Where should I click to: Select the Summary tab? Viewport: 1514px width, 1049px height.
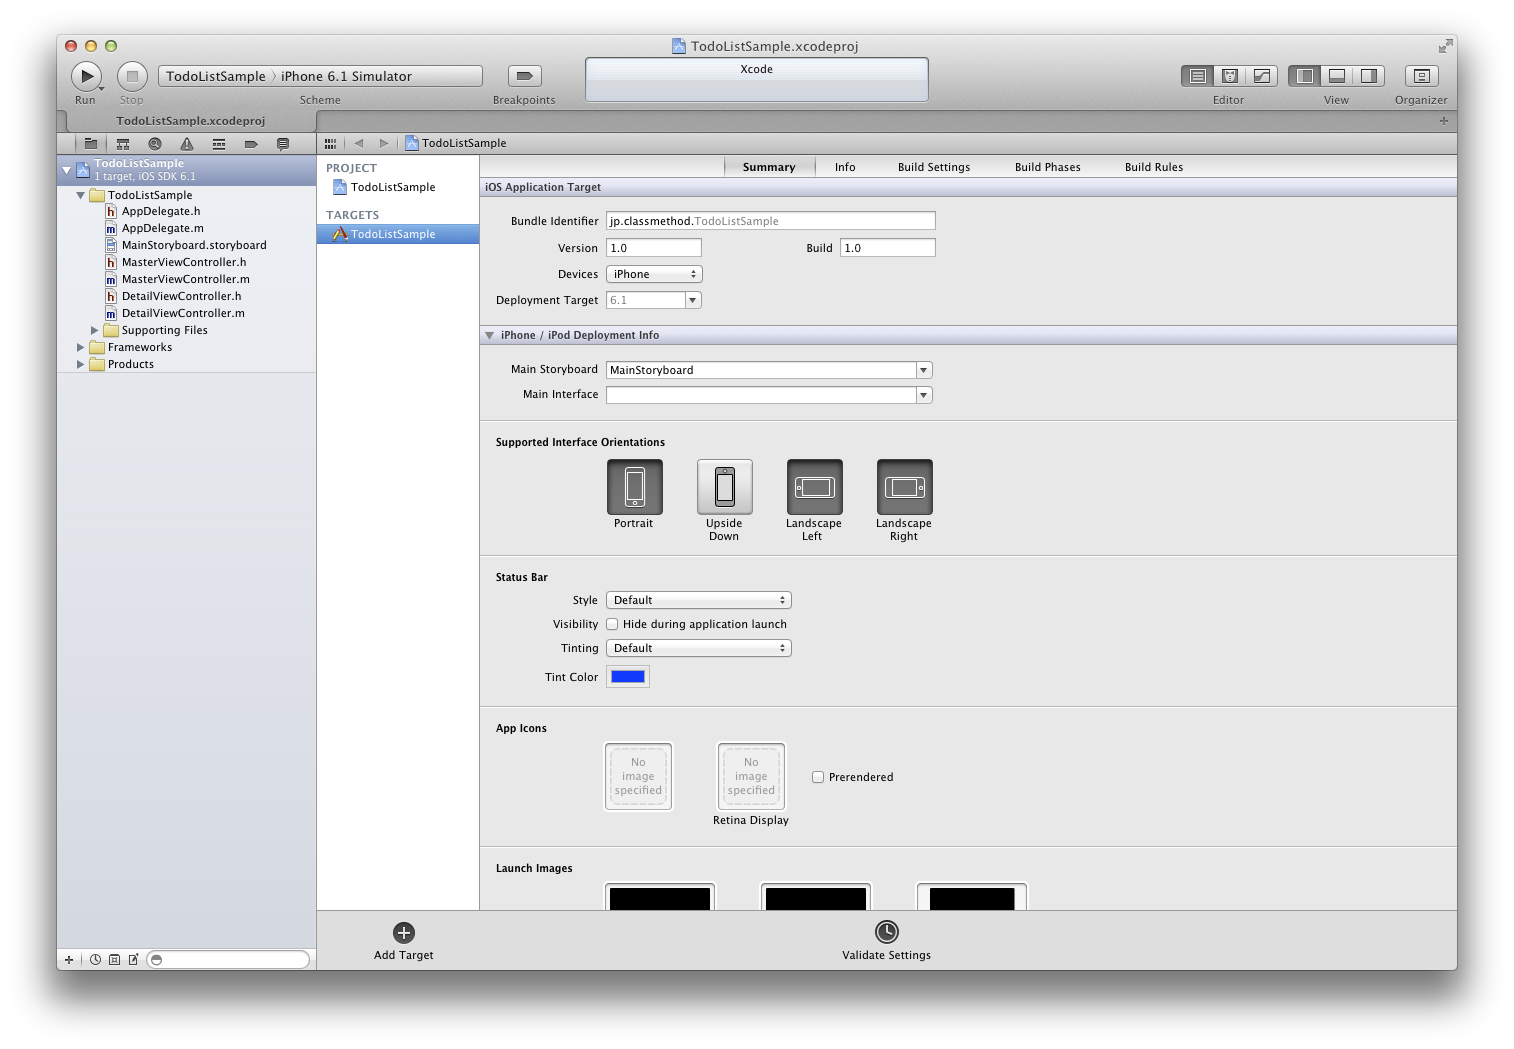[x=769, y=167]
